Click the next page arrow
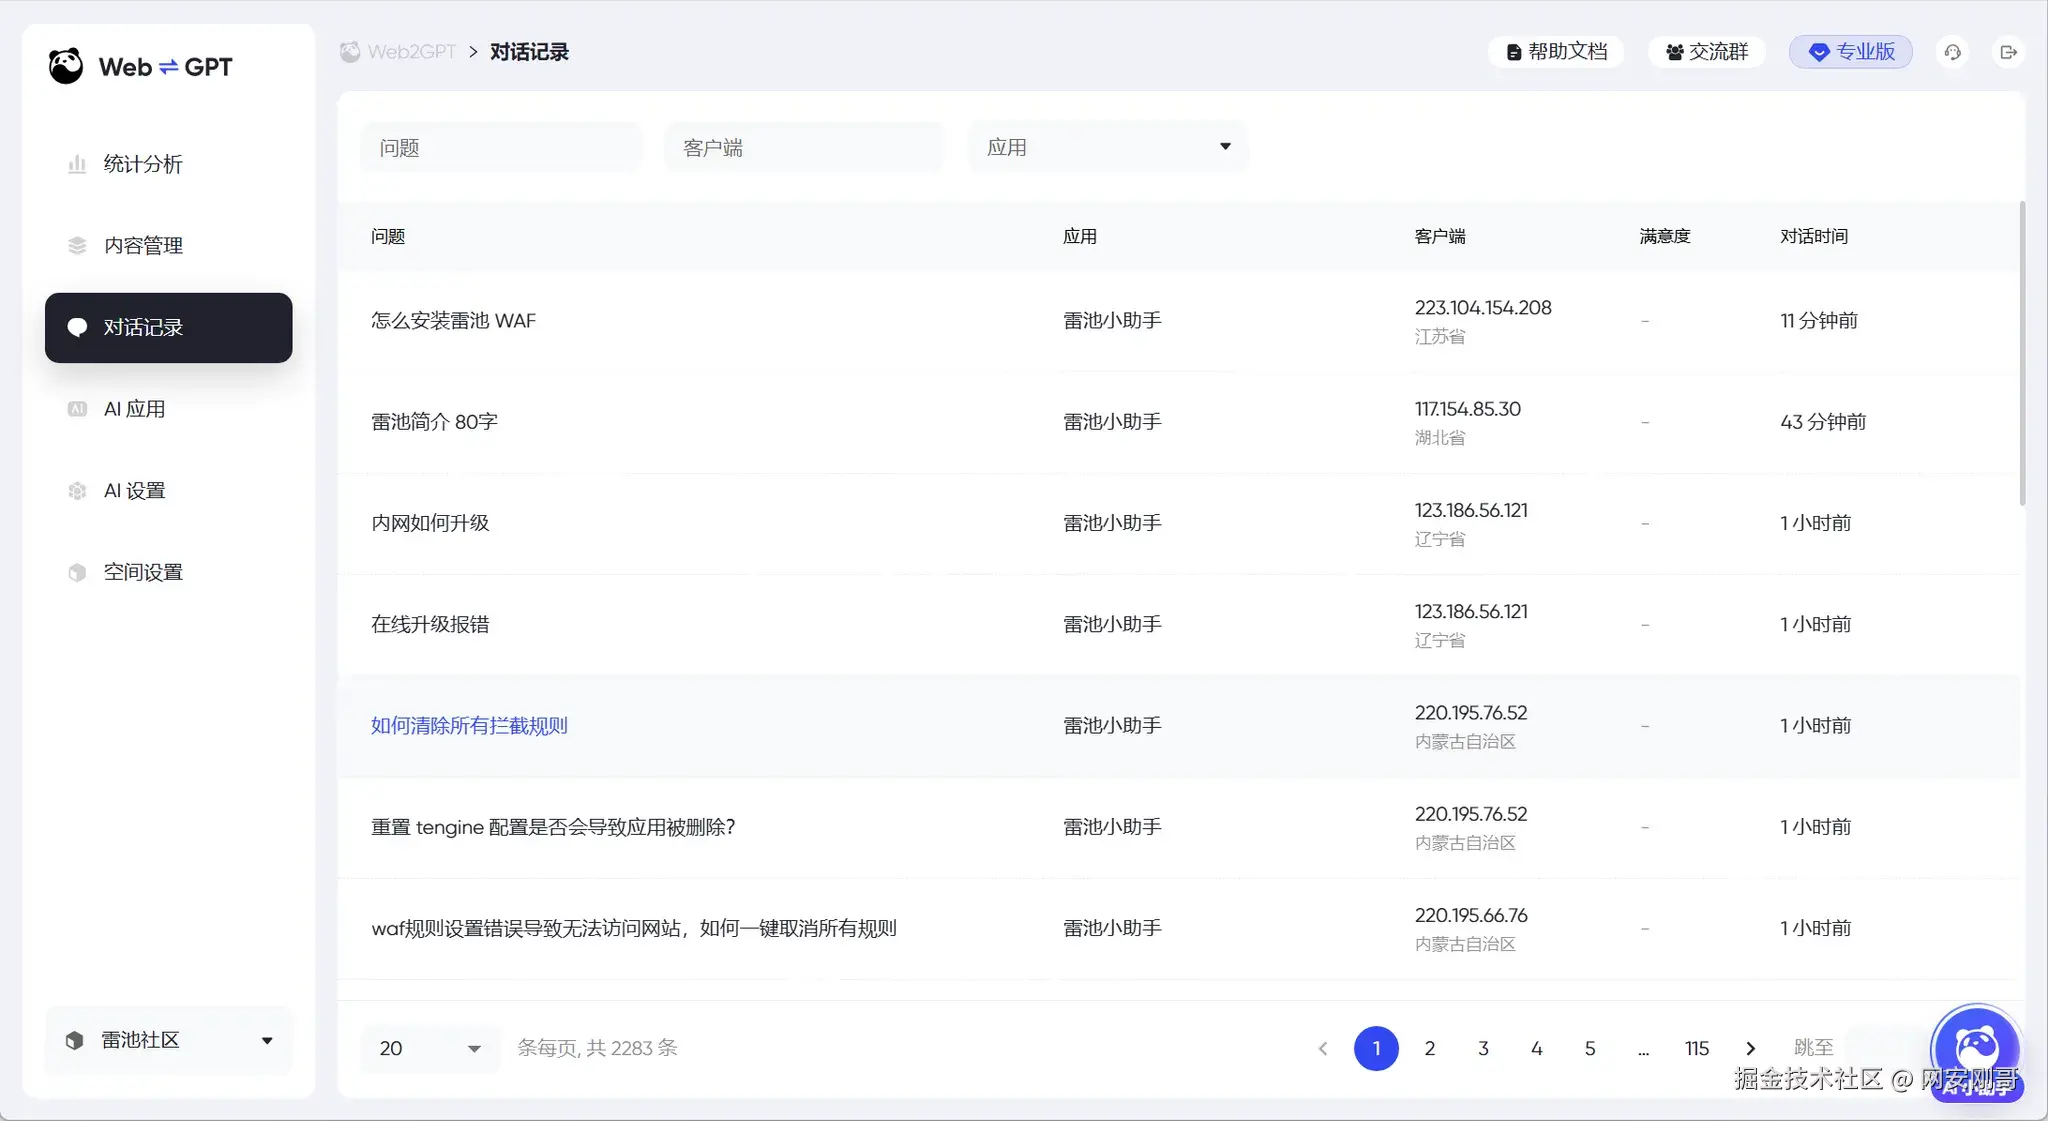2048x1121 pixels. pyautogui.click(x=1750, y=1048)
